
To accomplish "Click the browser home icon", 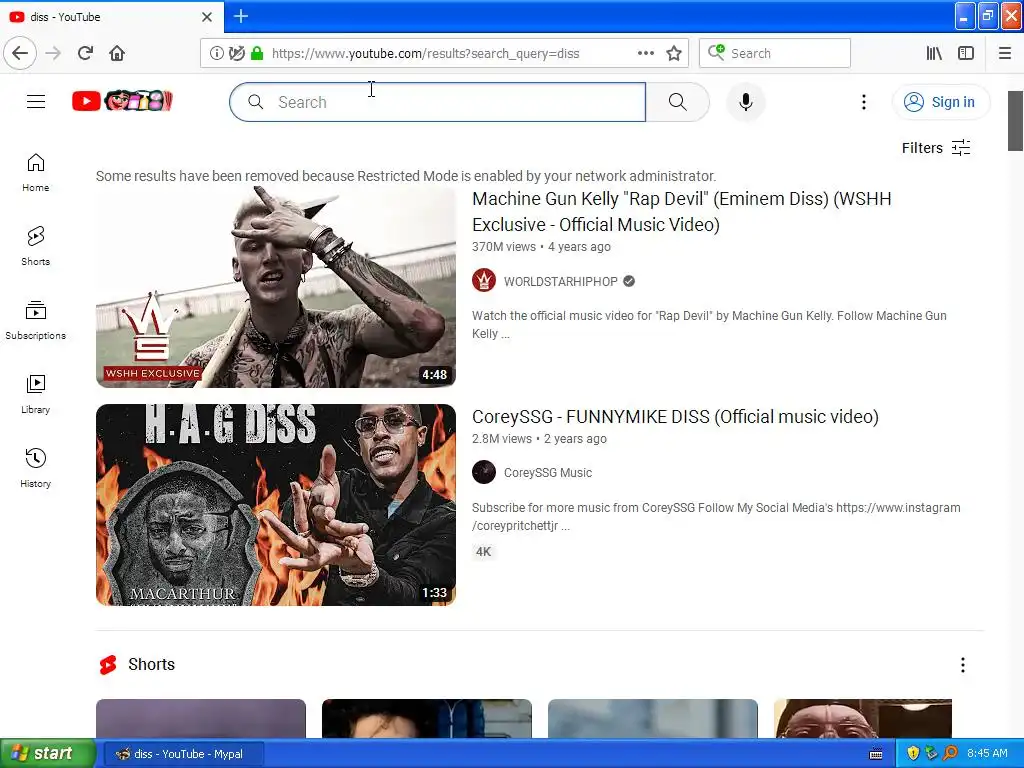I will [117, 53].
